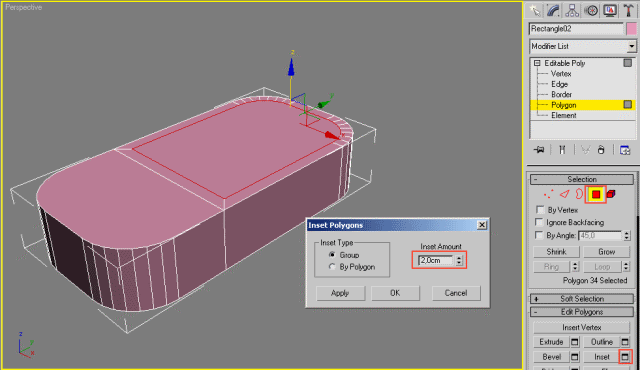Select Edge sub-object icon in Selection
This screenshot has height=370, width=640.
[564, 194]
